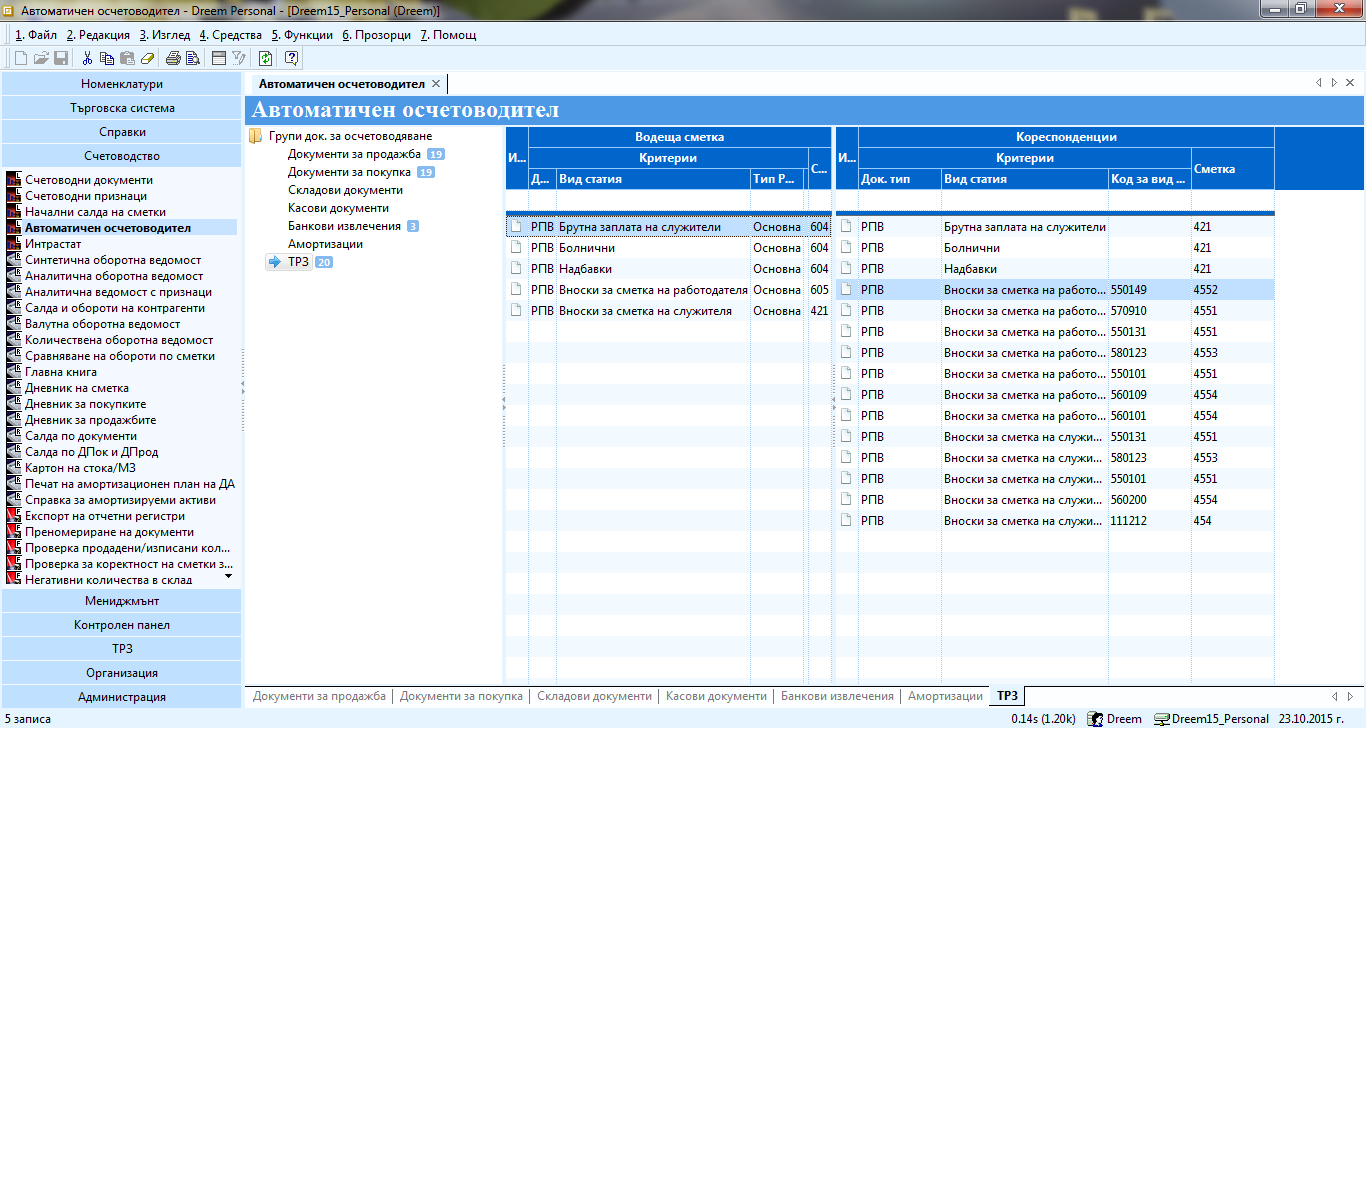The image size is (1366, 1186).
Task: Open Print Preview from the toolbar
Action: point(193,59)
